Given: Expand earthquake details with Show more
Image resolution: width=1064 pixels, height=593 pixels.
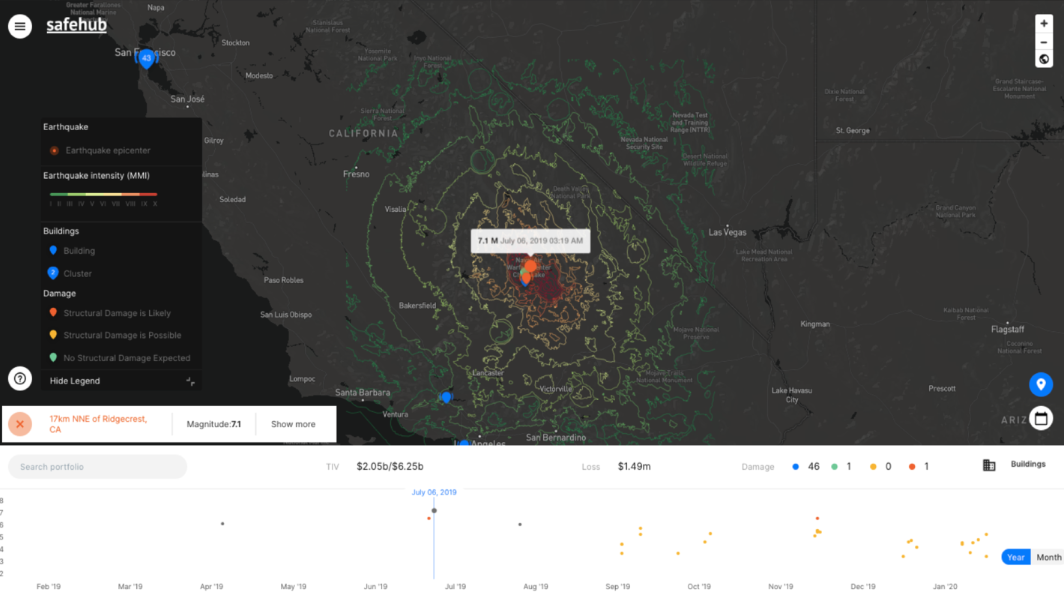Looking at the screenshot, I should 293,424.
